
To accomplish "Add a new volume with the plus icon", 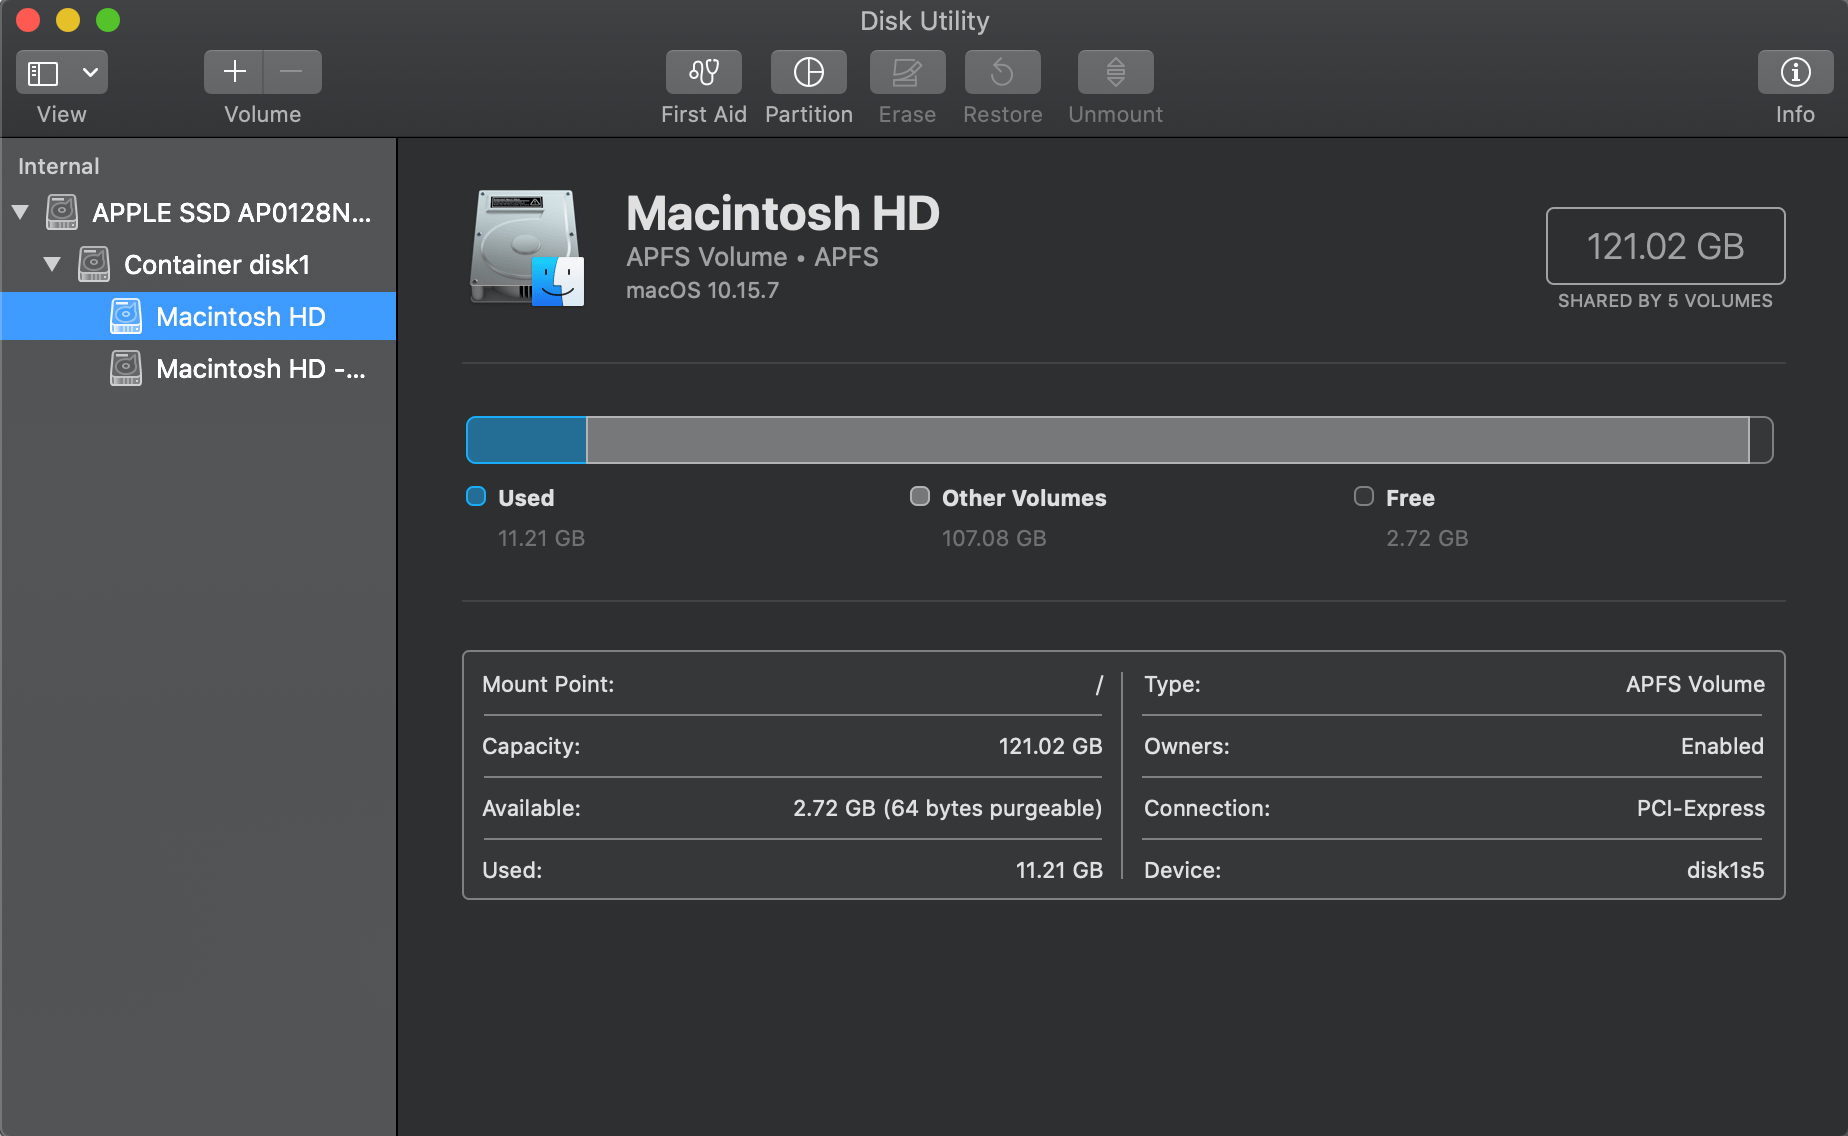I will tap(232, 71).
